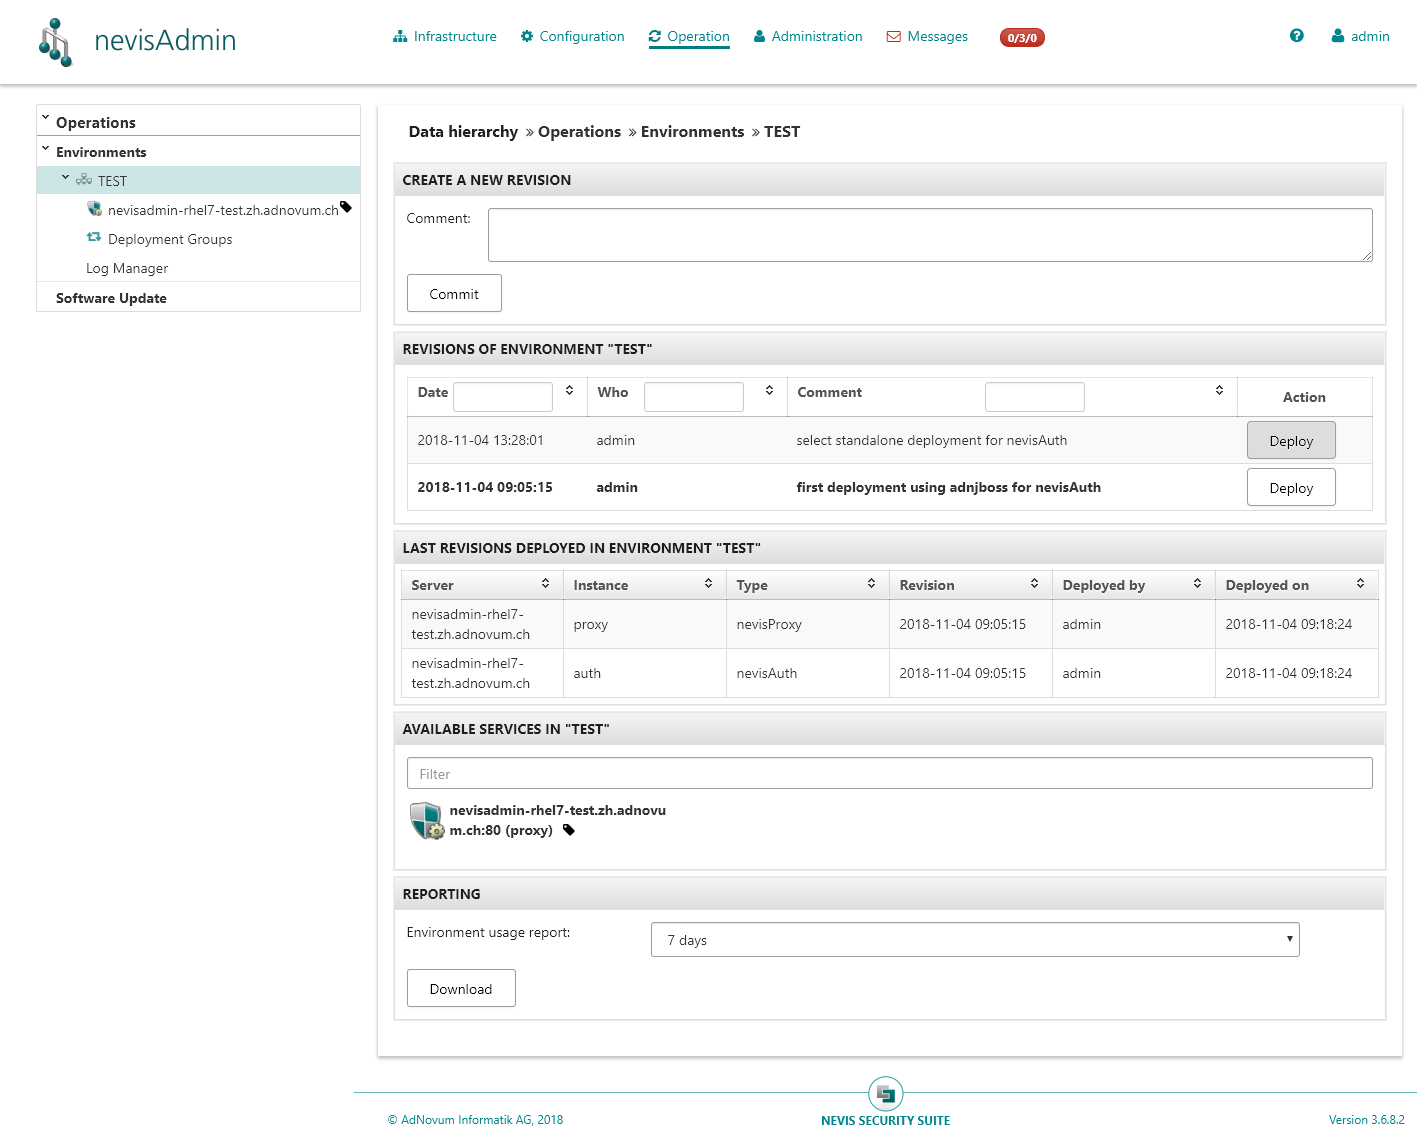Viewport: 1417px width, 1132px height.
Task: Click the notification badge 0/3/0
Action: pos(1022,38)
